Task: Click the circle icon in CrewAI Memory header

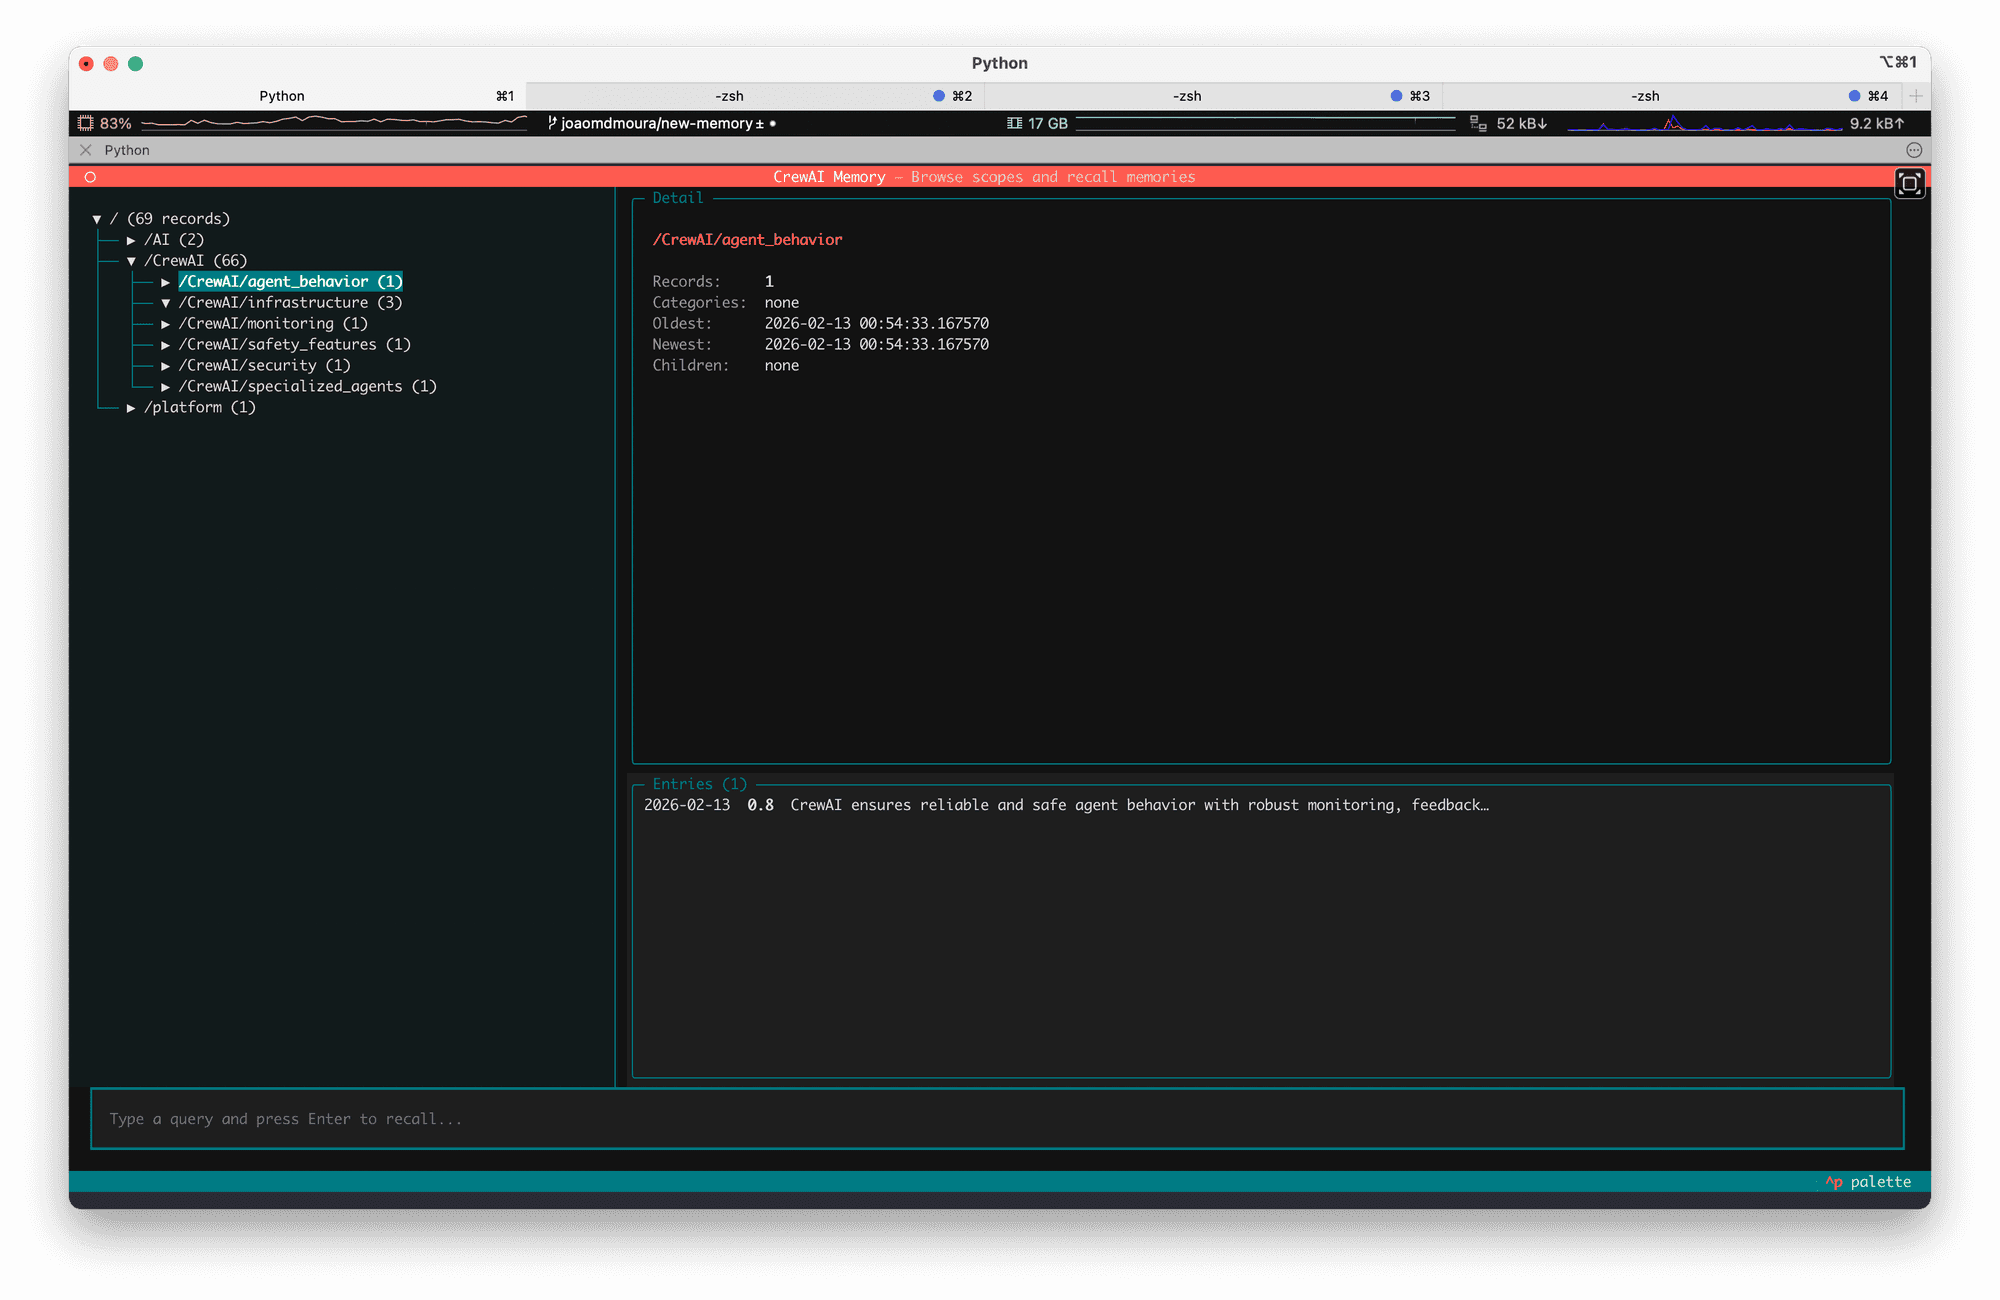Action: tap(90, 177)
